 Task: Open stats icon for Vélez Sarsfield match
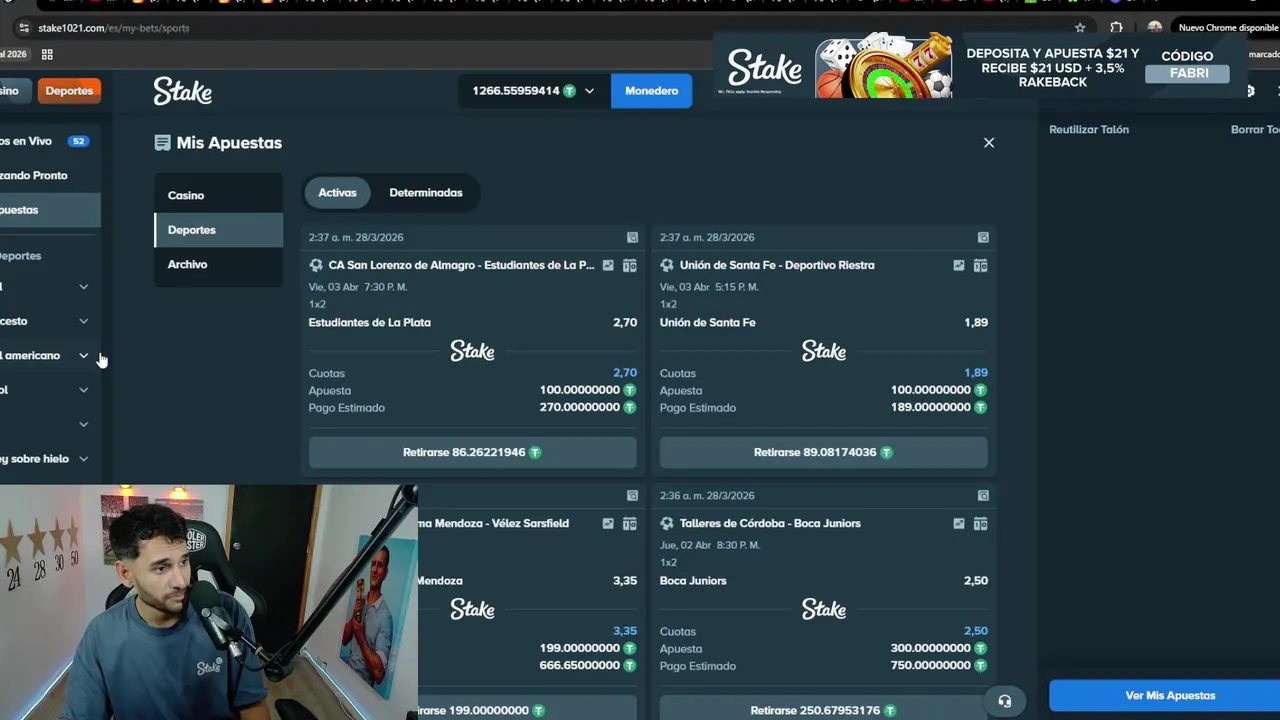point(608,524)
